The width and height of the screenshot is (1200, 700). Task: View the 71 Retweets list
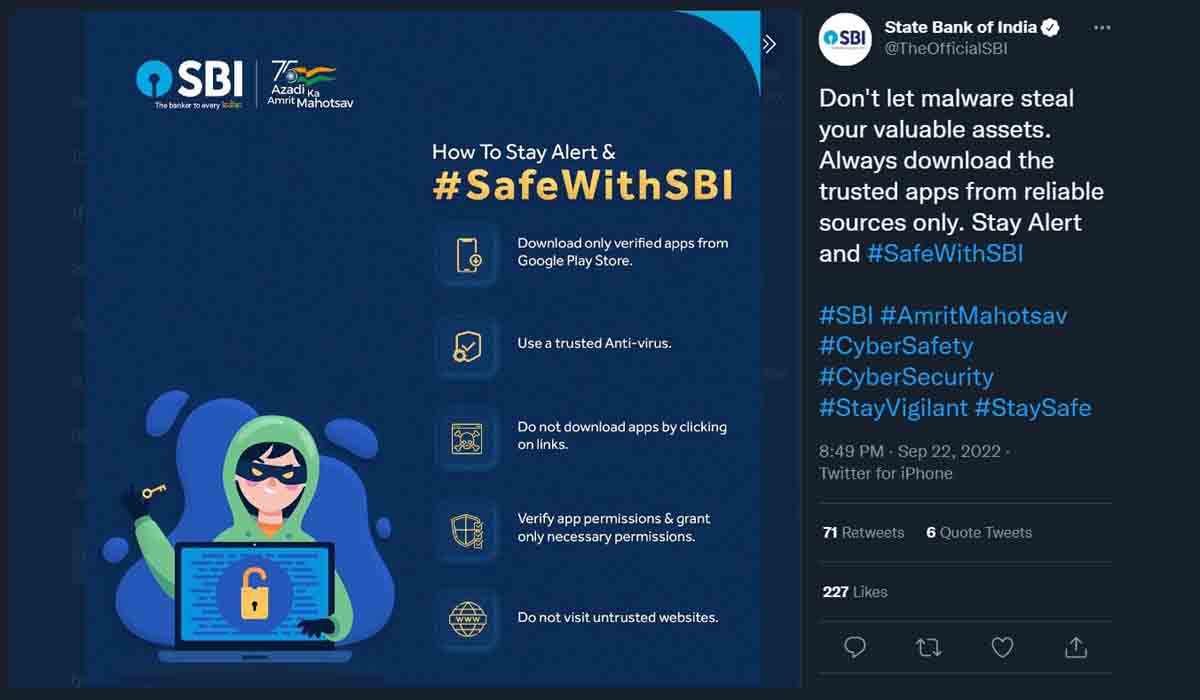coord(863,532)
